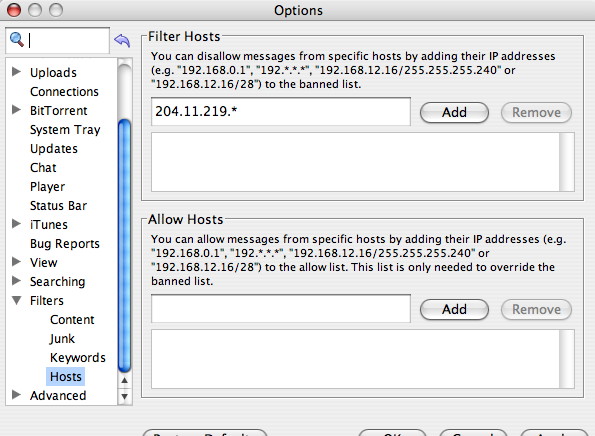The height and width of the screenshot is (436, 595).
Task: Expand the Searching options node
Action: pos(16,280)
